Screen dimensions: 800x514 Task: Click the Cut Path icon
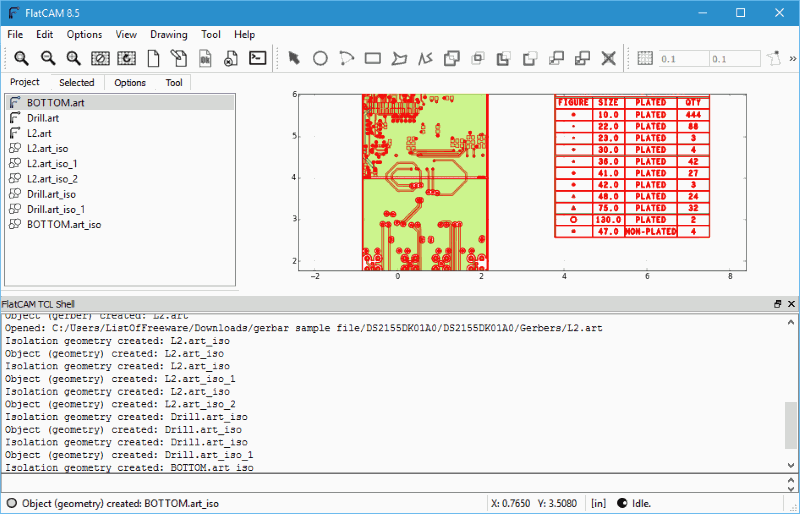[x=530, y=58]
